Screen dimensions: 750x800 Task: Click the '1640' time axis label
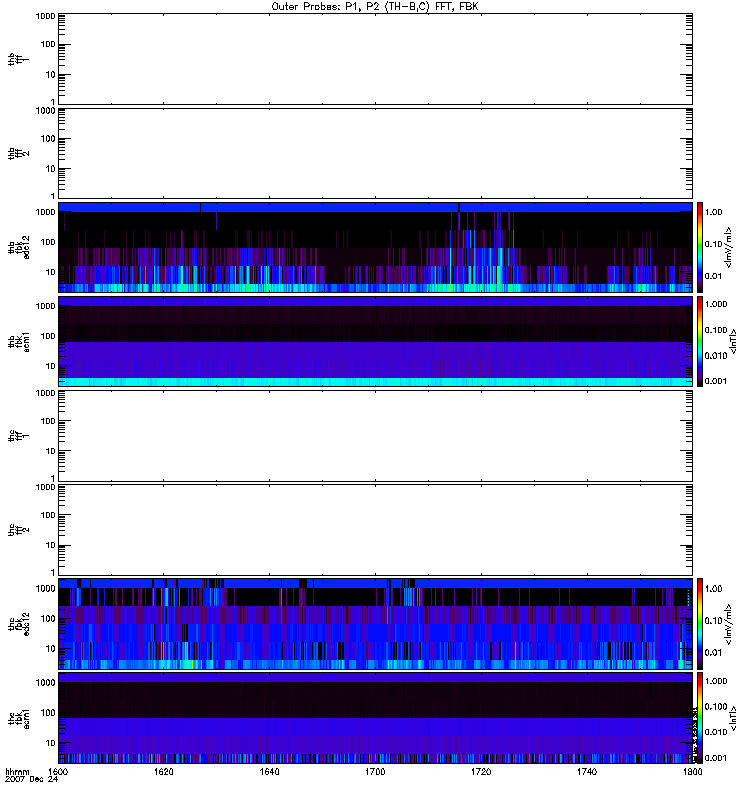click(269, 772)
